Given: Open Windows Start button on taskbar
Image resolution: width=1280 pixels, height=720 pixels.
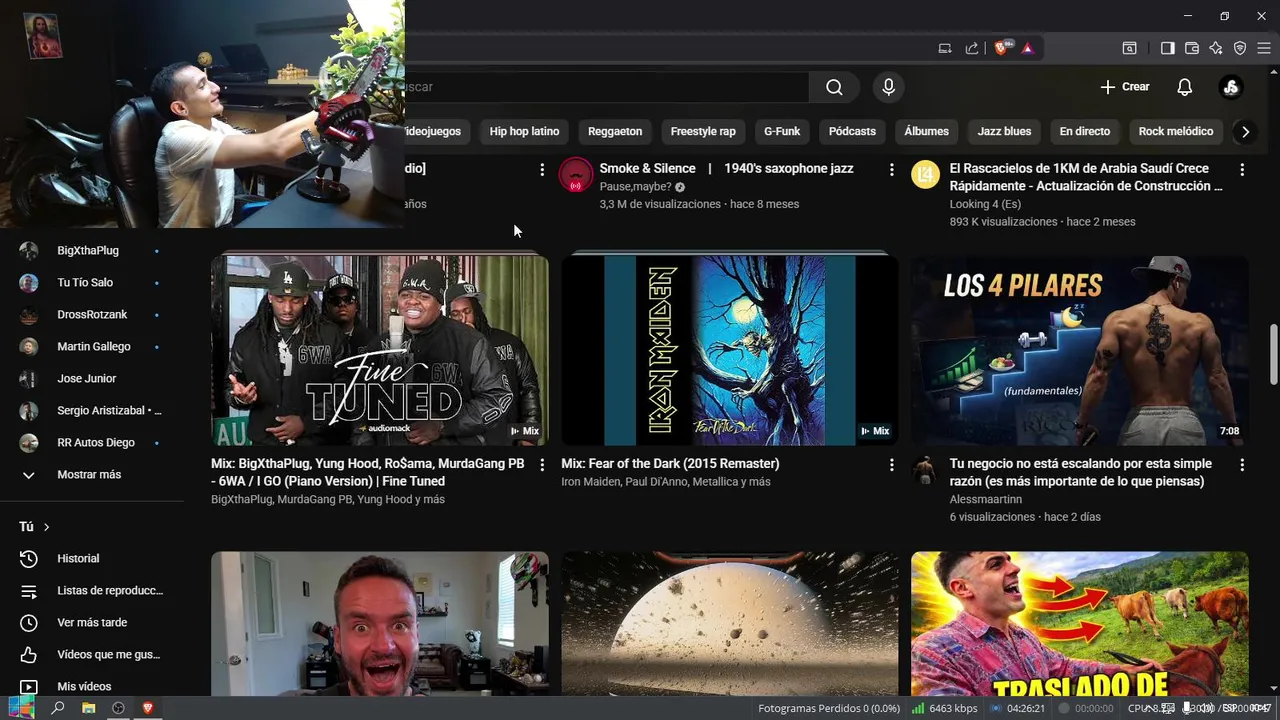Looking at the screenshot, I should click(20, 708).
